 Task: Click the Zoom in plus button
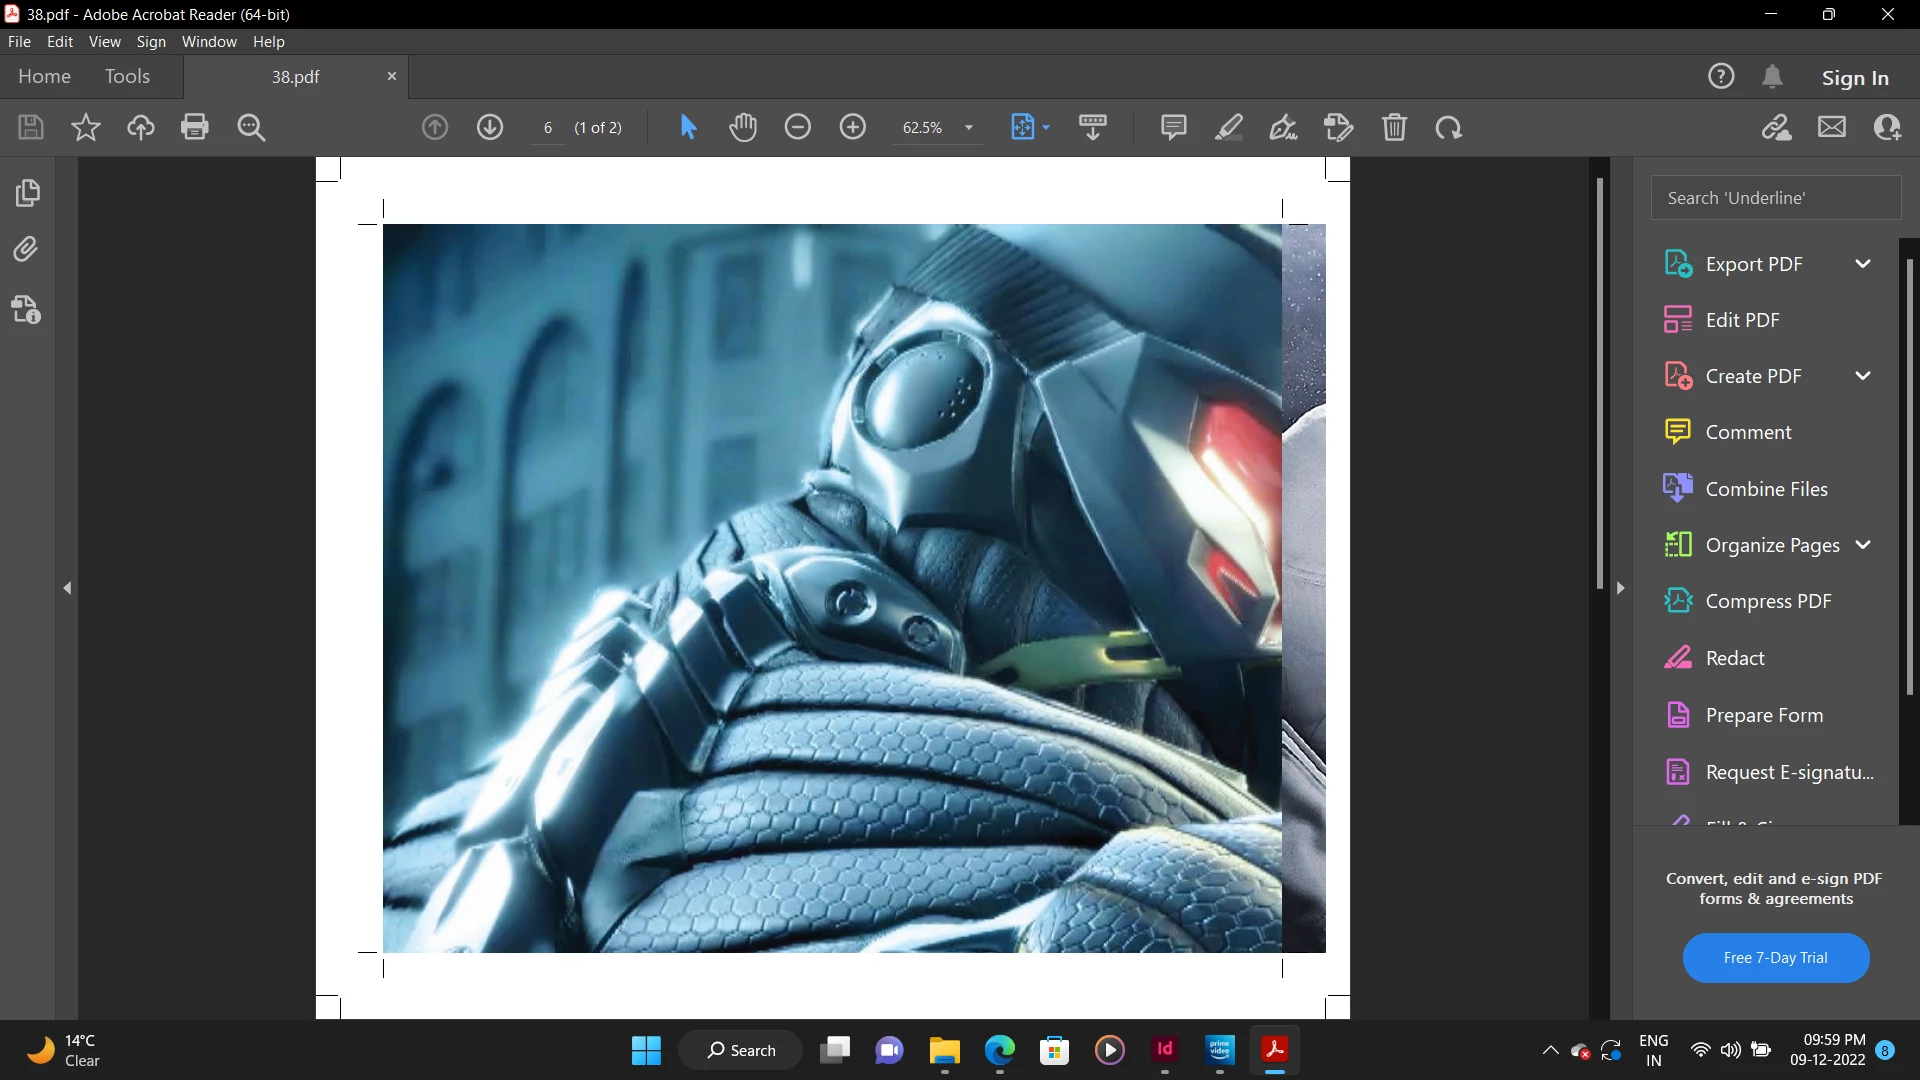[x=852, y=127]
